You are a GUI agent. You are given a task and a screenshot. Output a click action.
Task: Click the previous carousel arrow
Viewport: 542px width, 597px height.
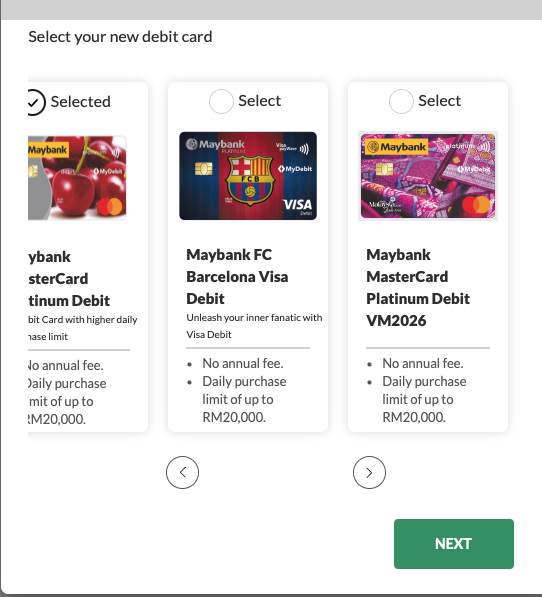click(182, 472)
